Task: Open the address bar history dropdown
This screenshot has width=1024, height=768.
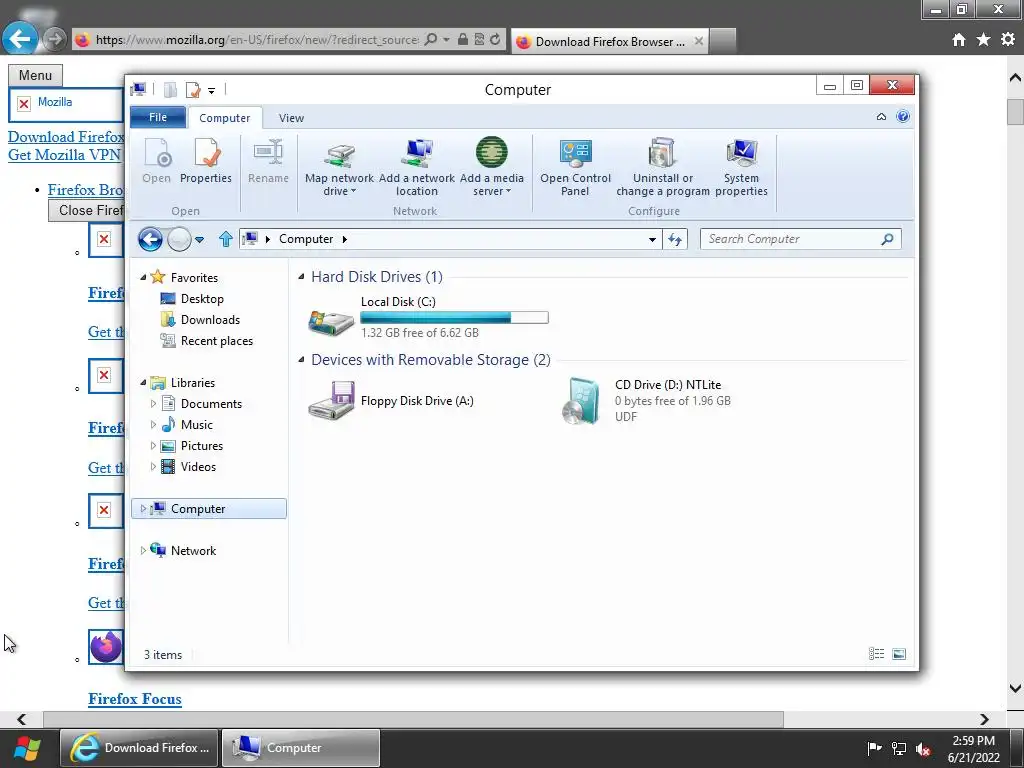Action: point(652,240)
